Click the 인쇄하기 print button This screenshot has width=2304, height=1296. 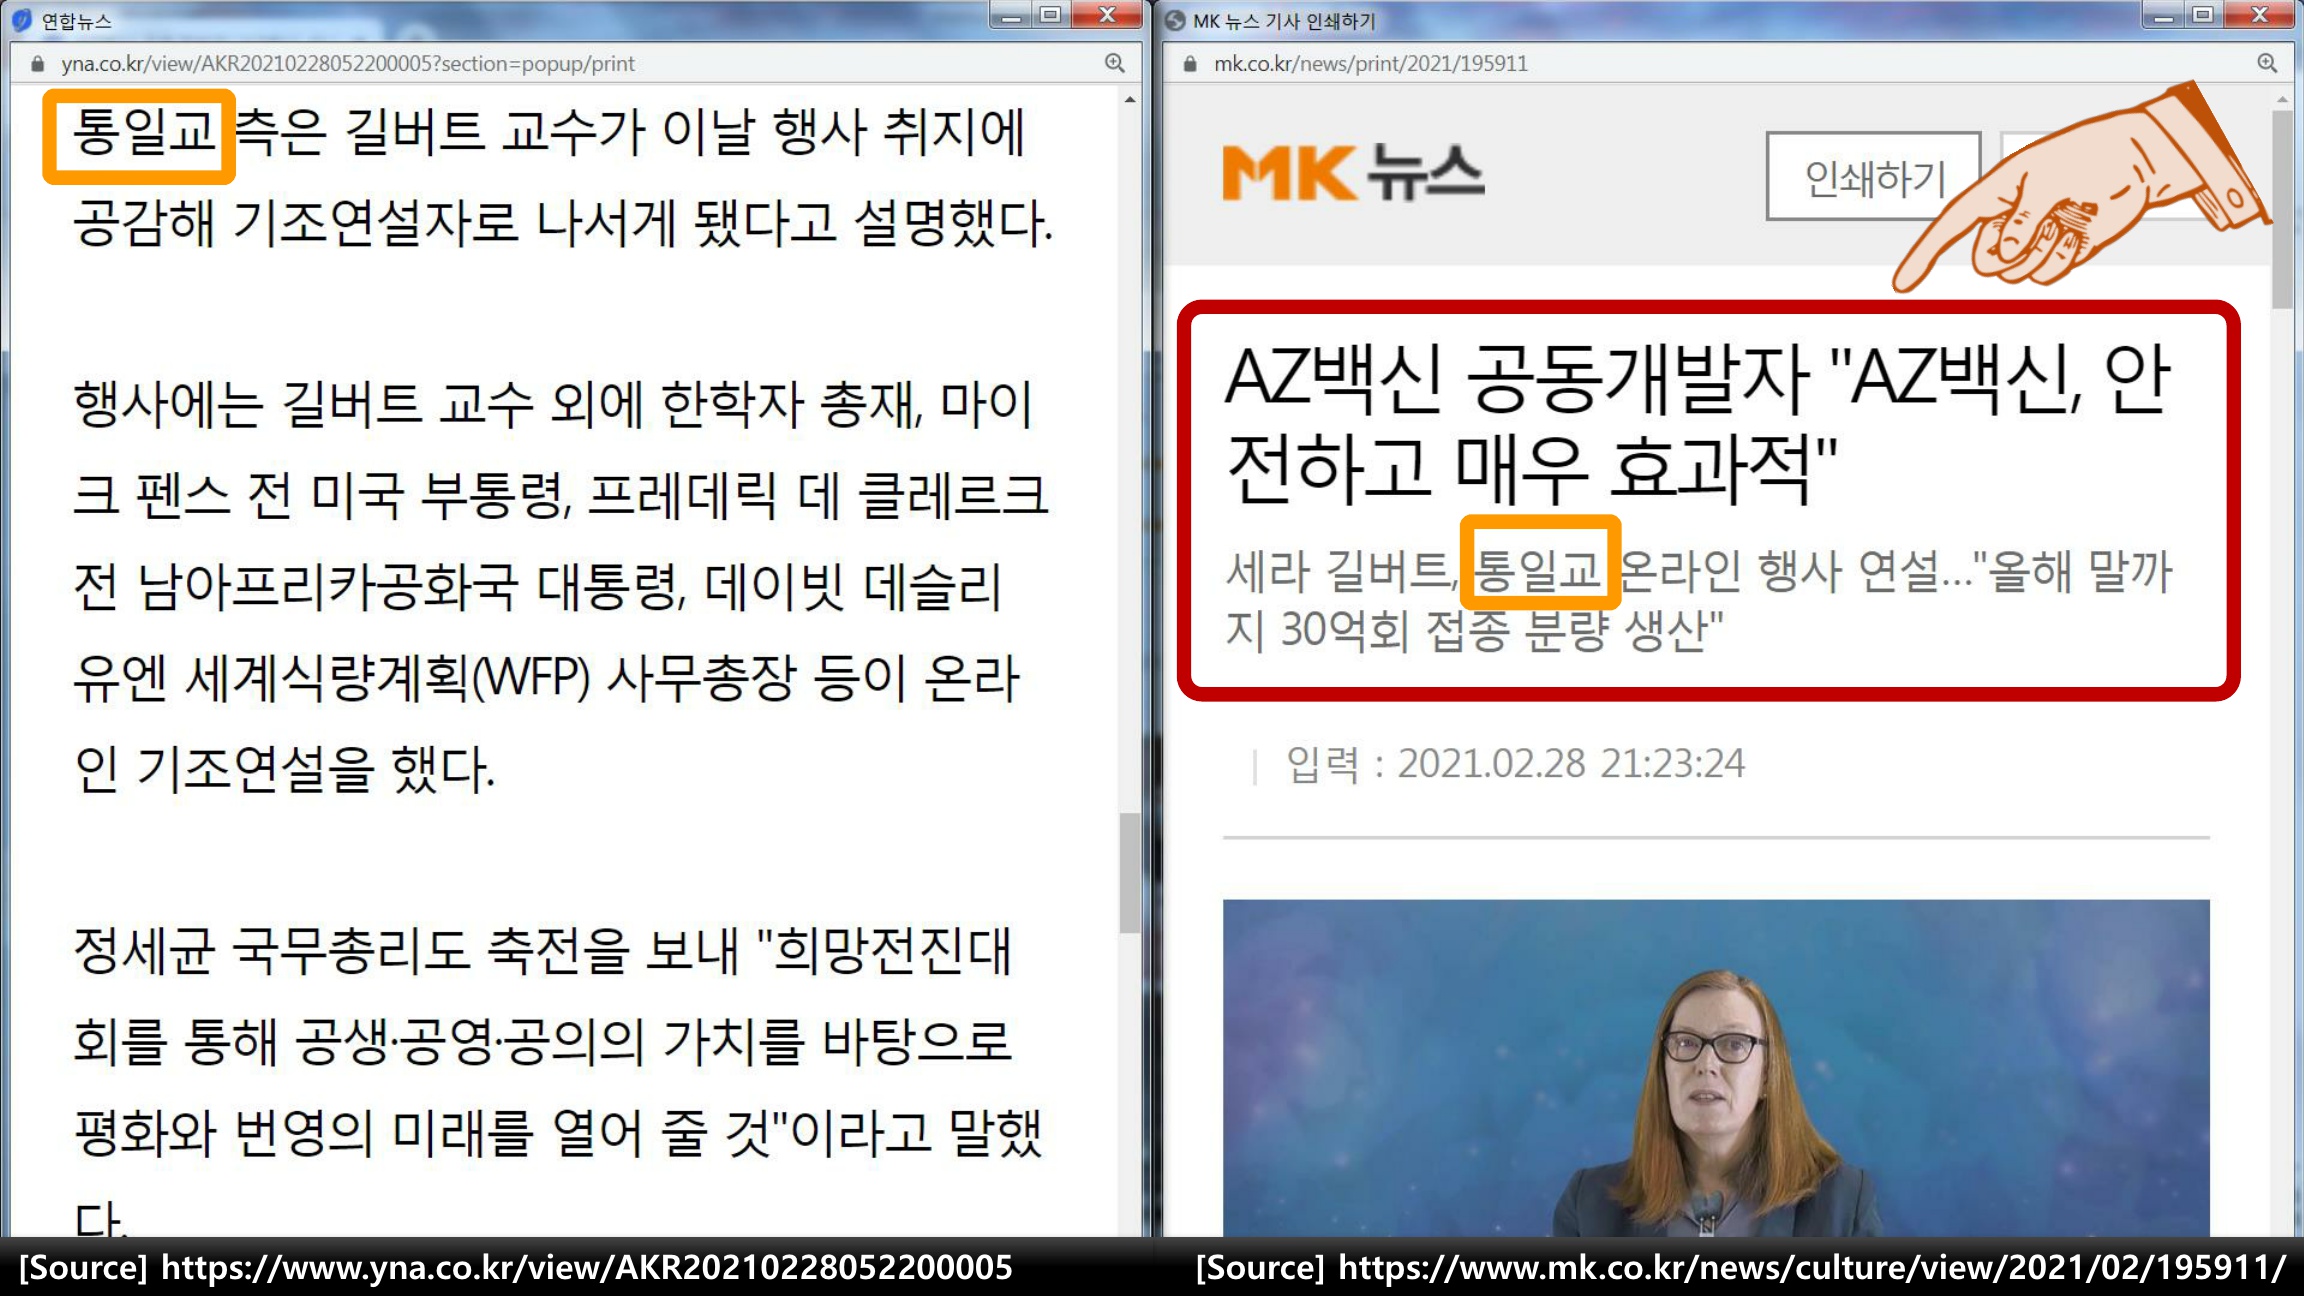pos(1873,176)
